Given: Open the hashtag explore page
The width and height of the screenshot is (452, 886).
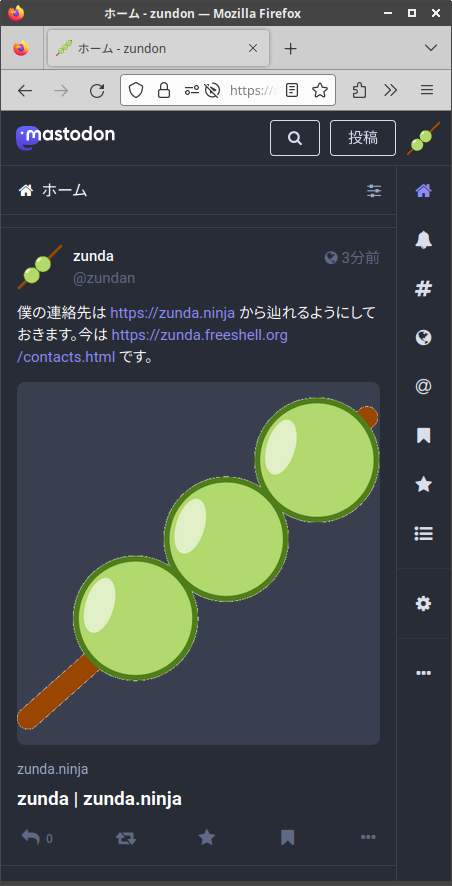Looking at the screenshot, I should point(424,289).
